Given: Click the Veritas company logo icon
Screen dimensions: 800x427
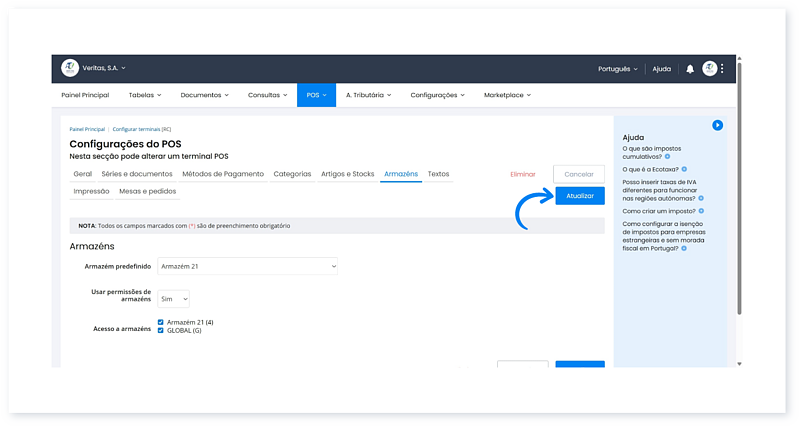Looking at the screenshot, I should [70, 68].
